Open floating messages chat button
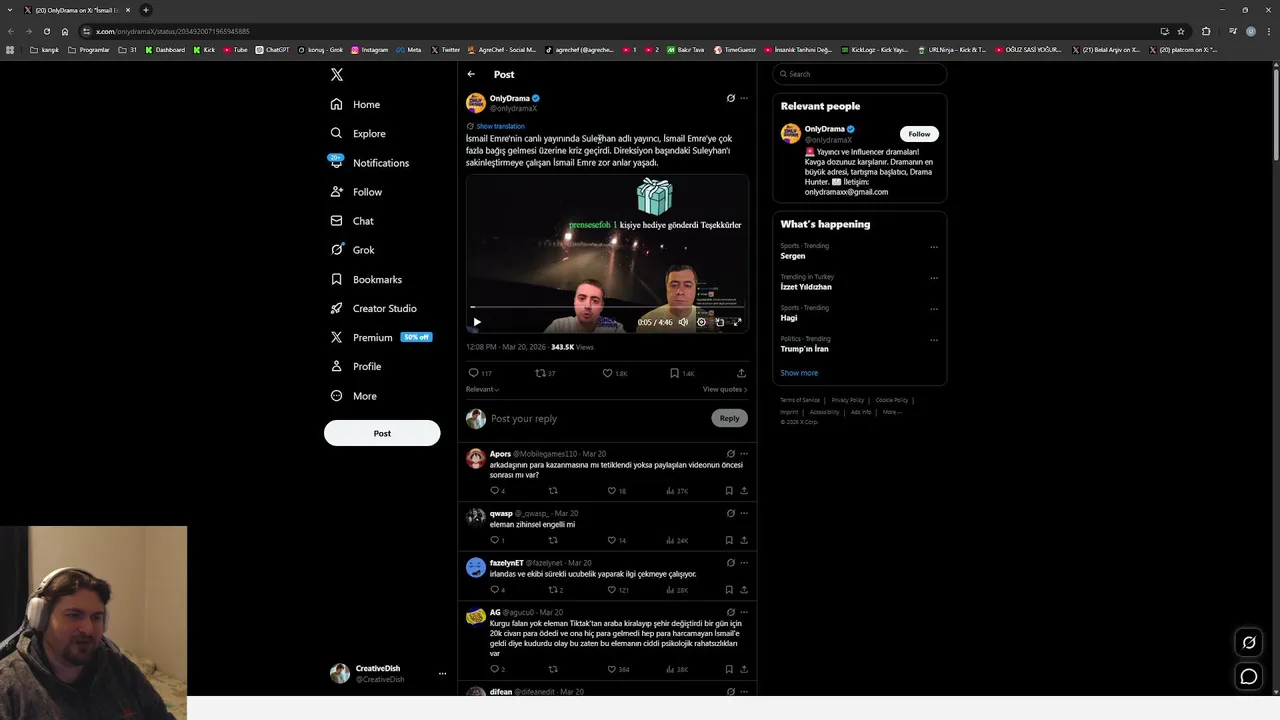This screenshot has width=1280, height=720. [x=1249, y=677]
